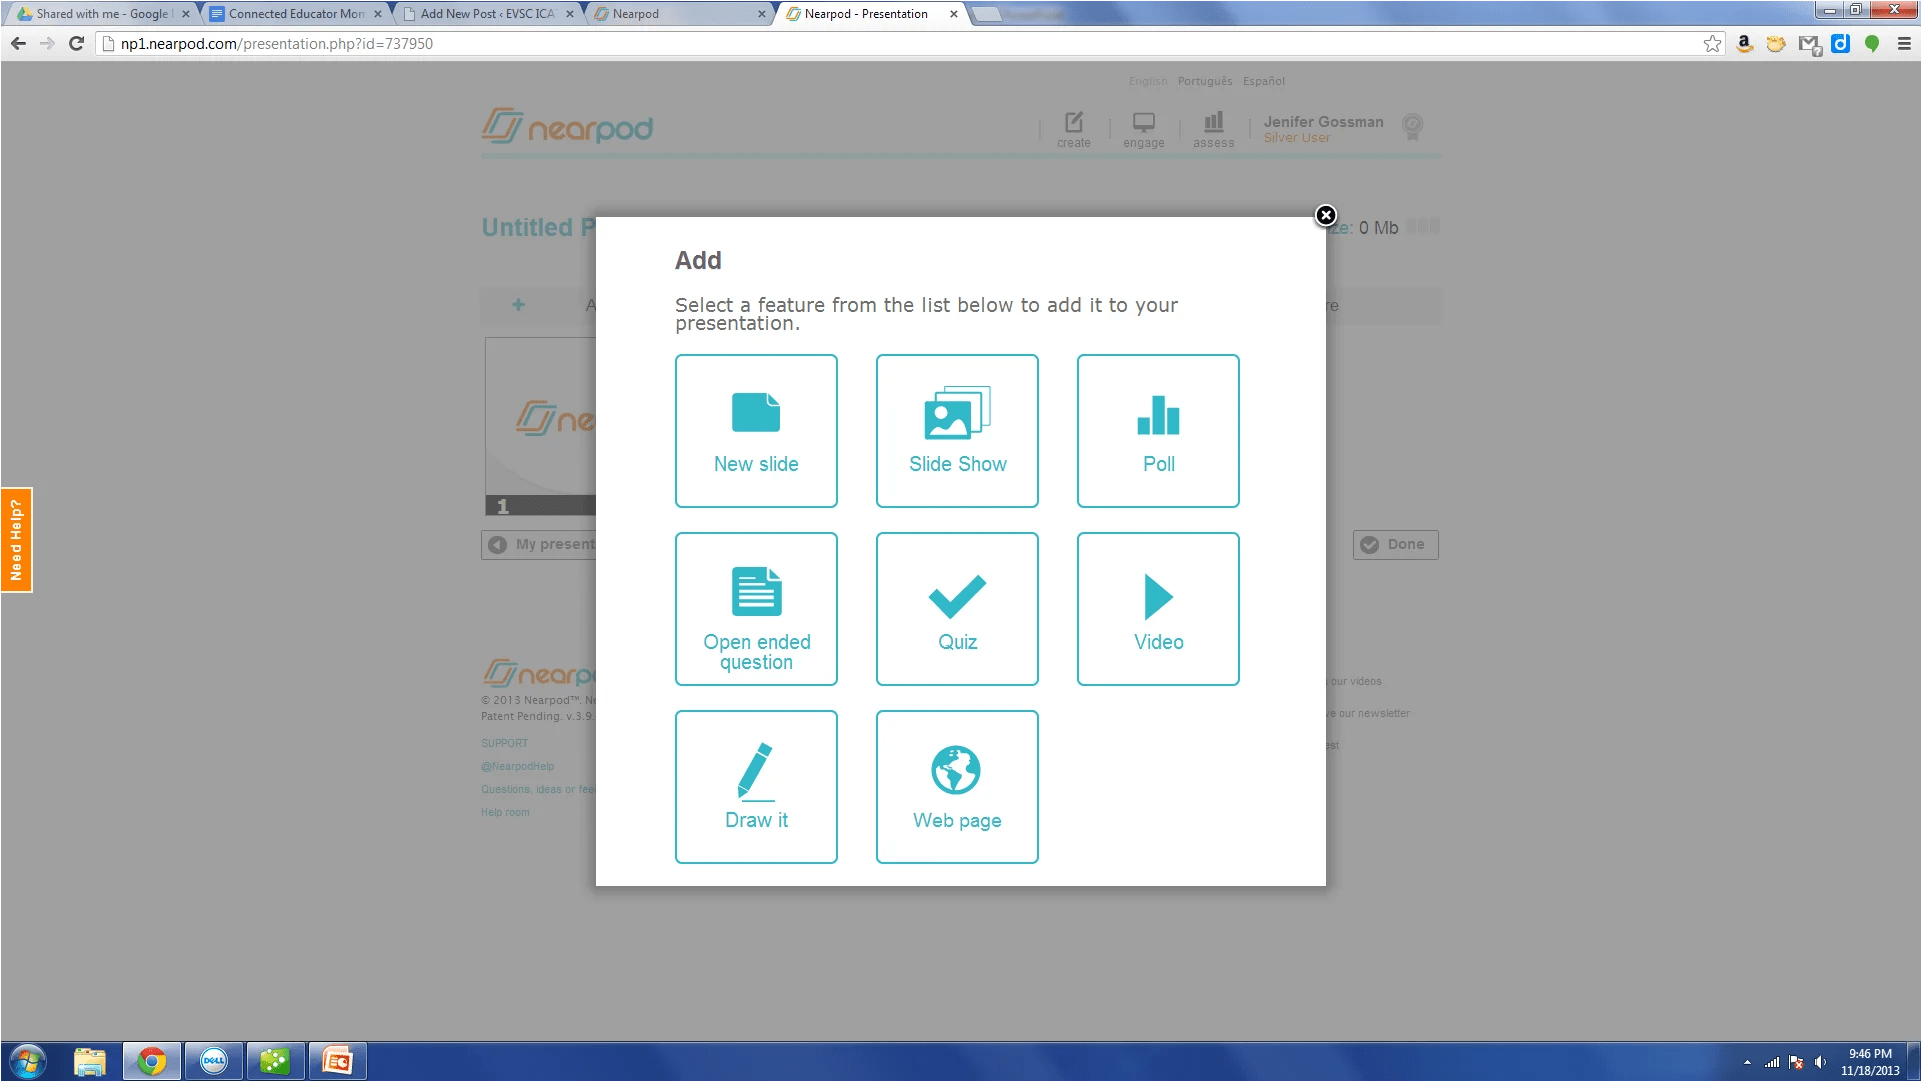Select slide 1 thumbnail
Image resolution: width=1922 pixels, height=1082 pixels.
(x=540, y=427)
